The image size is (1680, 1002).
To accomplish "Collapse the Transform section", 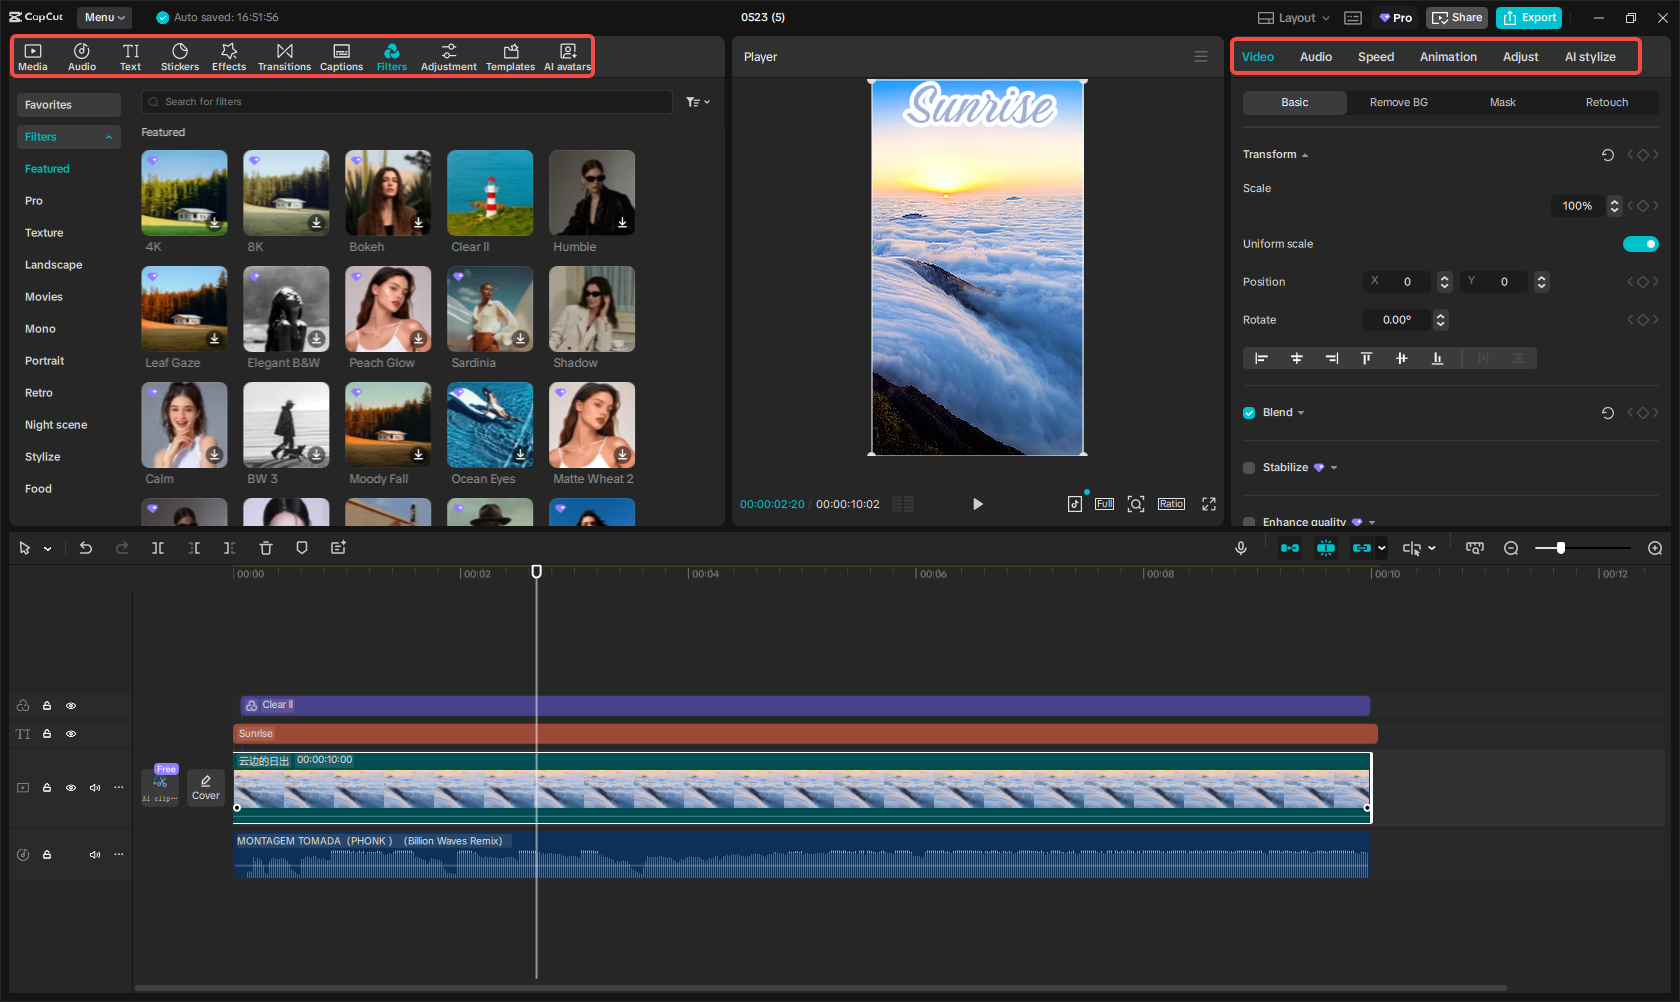I will click(x=1304, y=154).
